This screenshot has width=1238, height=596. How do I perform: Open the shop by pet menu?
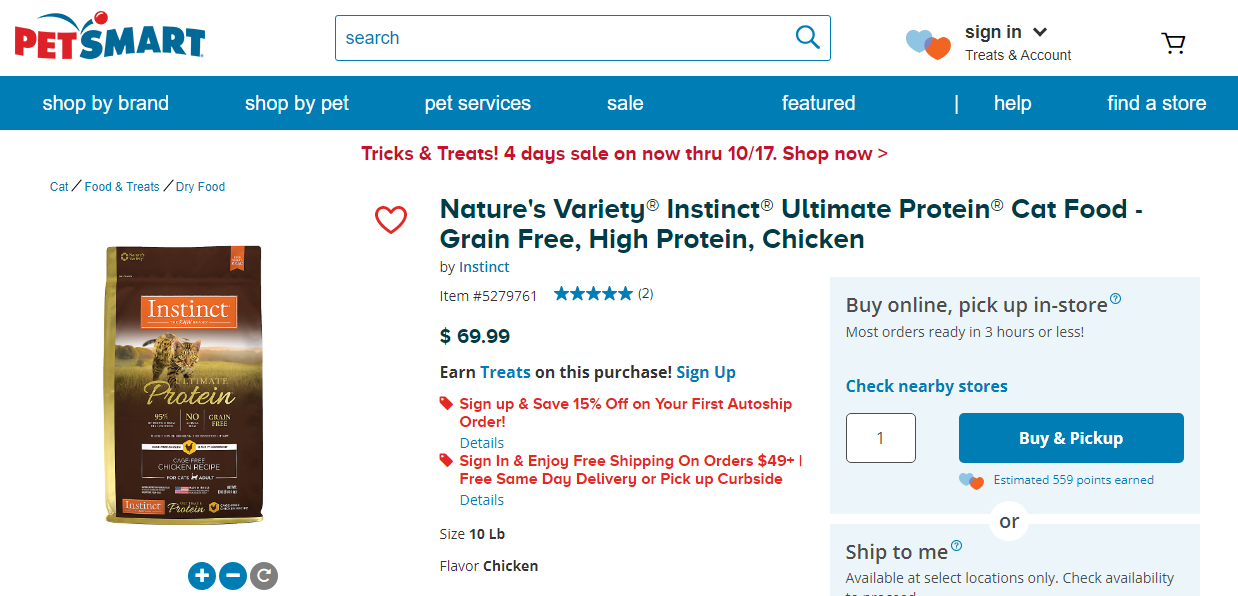[x=297, y=103]
